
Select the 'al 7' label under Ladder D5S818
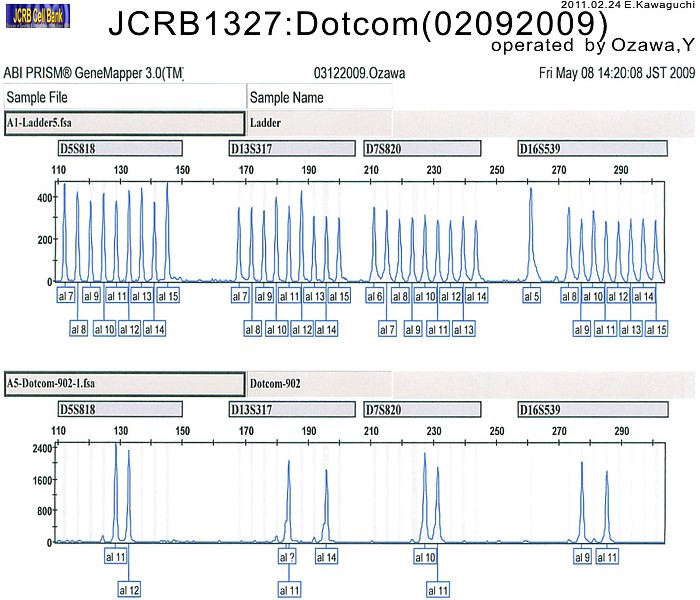tap(66, 296)
